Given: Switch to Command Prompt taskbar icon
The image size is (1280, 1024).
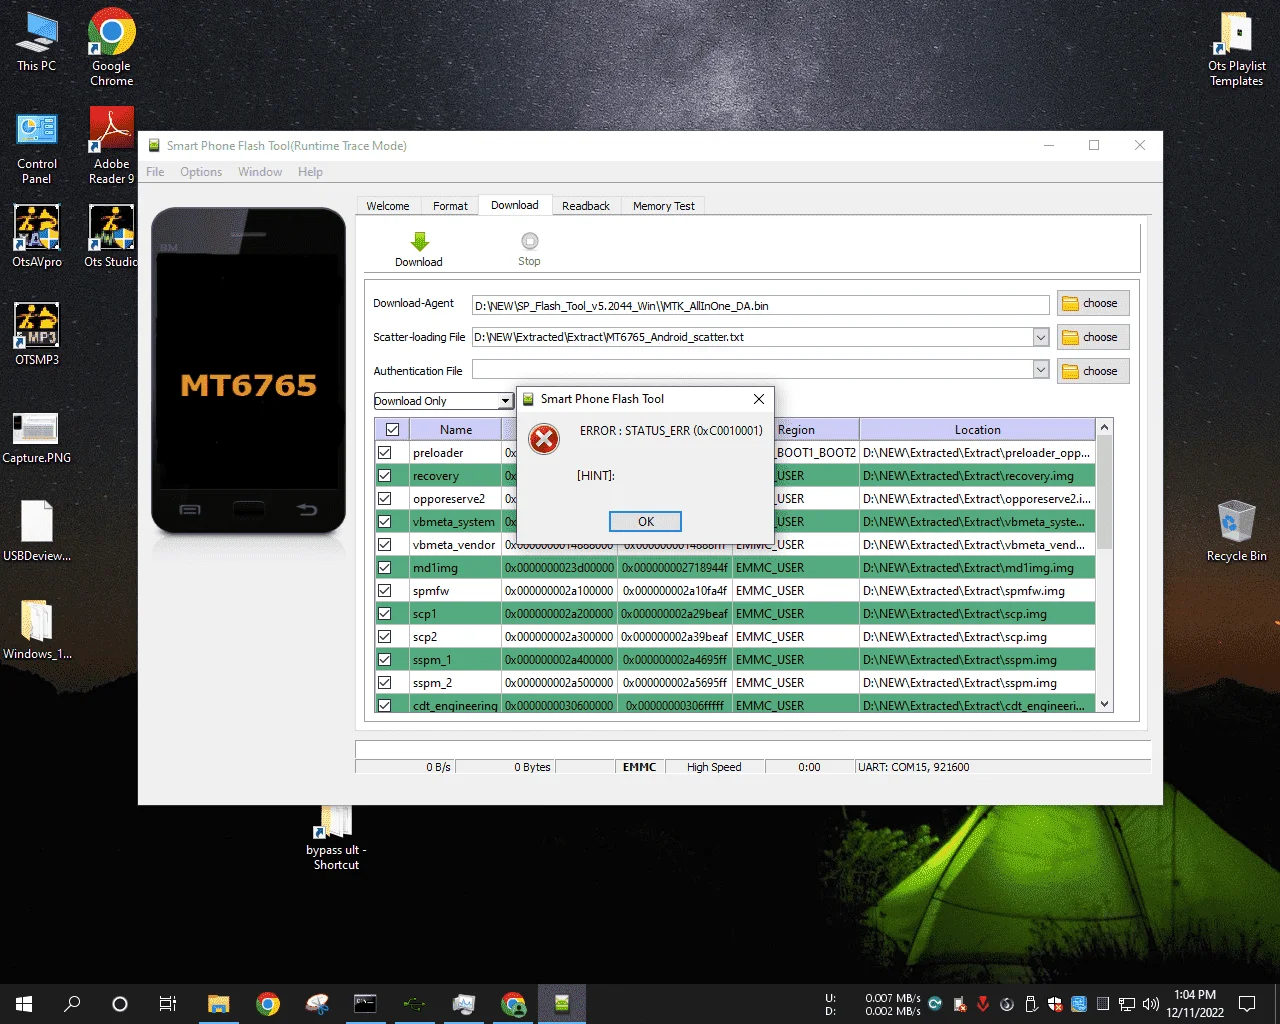Looking at the screenshot, I should 366,1004.
